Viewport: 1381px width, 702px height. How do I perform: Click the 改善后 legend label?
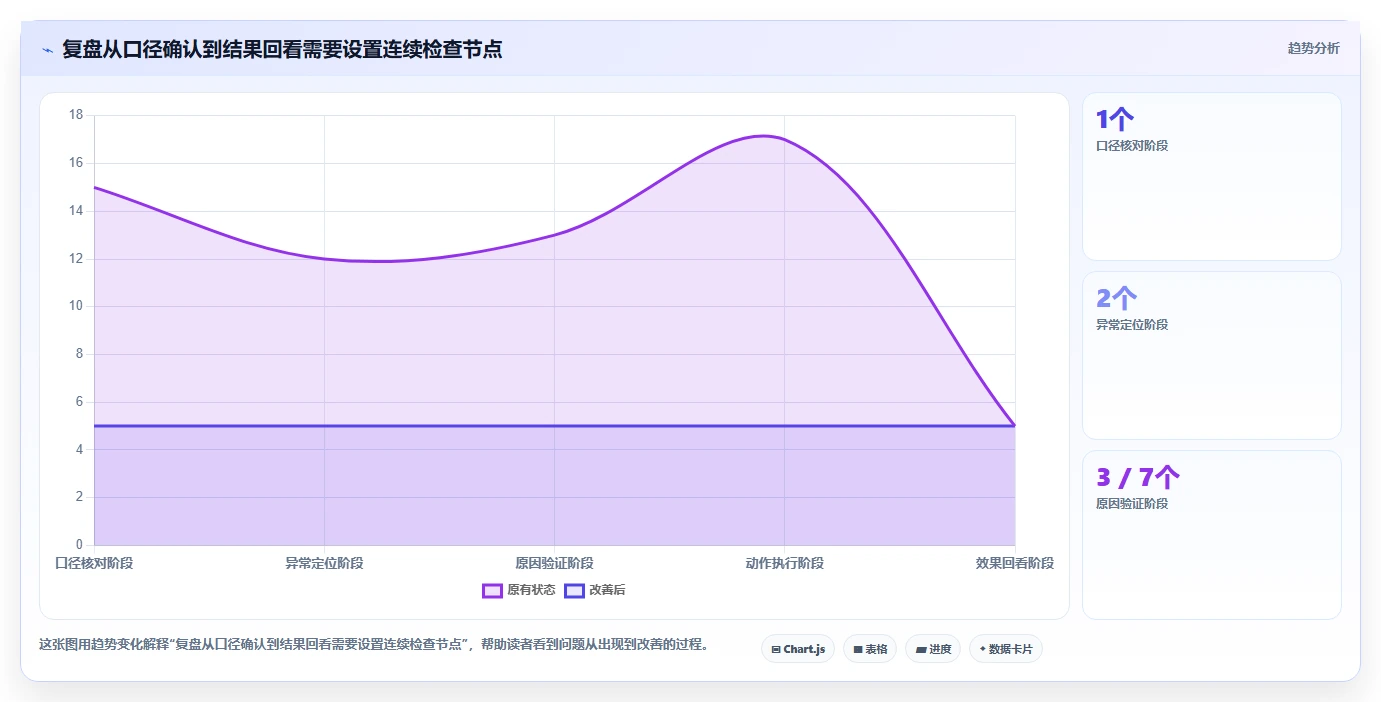[607, 590]
